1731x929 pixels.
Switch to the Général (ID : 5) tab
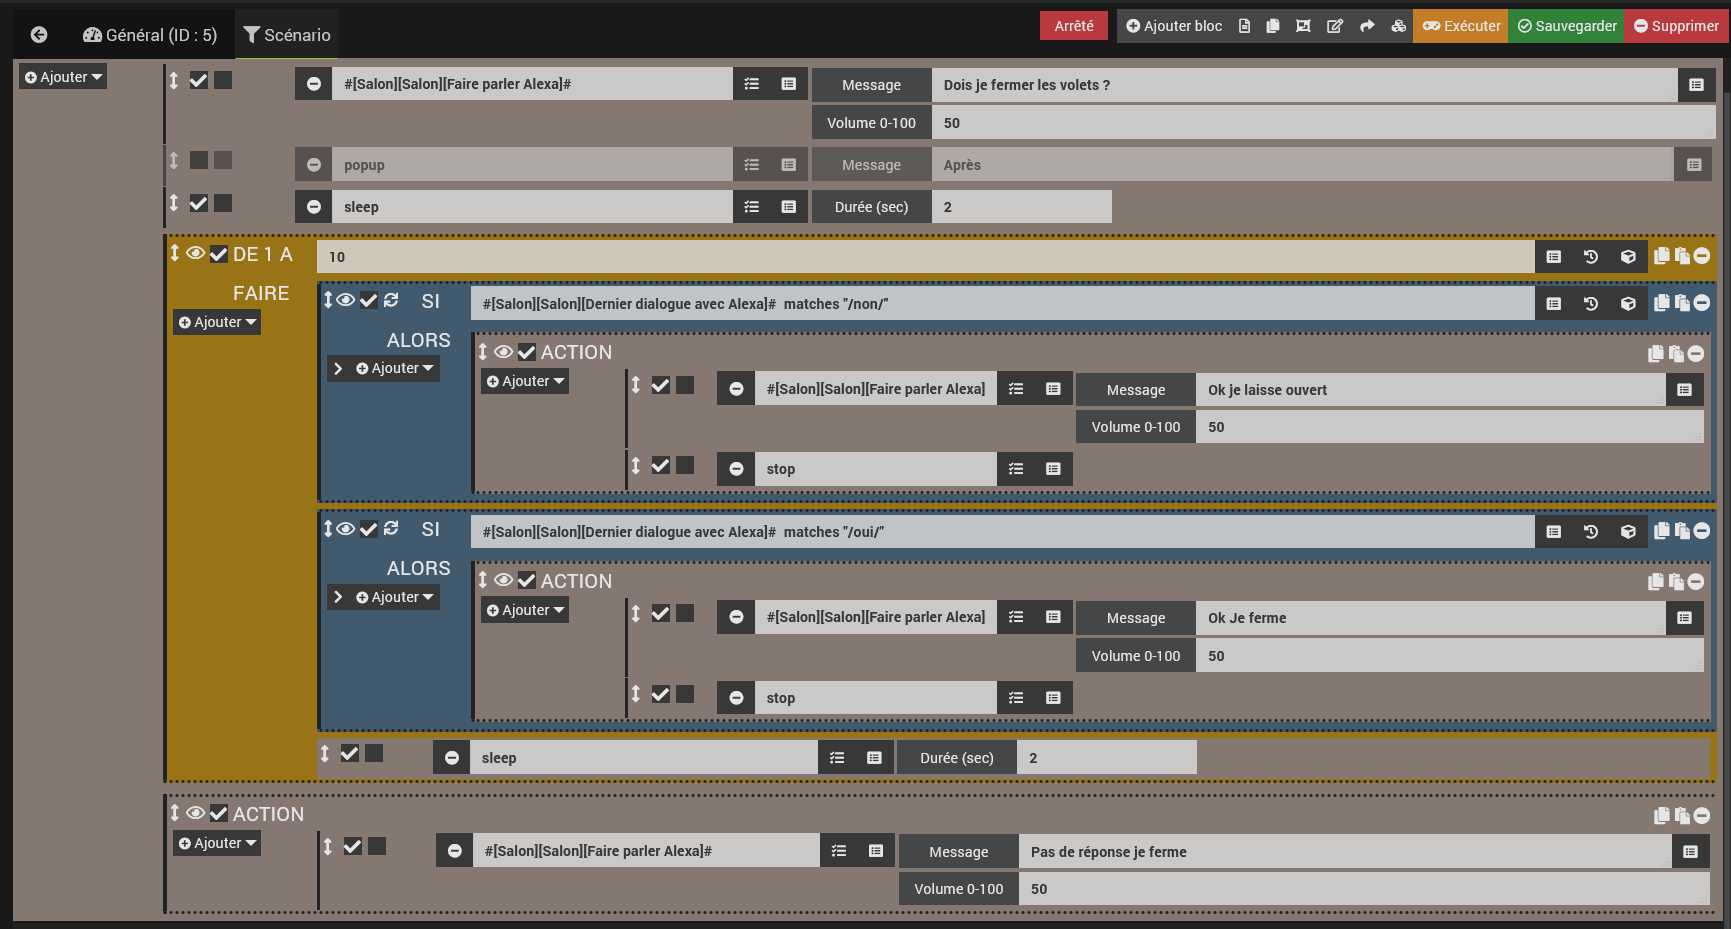tap(150, 35)
